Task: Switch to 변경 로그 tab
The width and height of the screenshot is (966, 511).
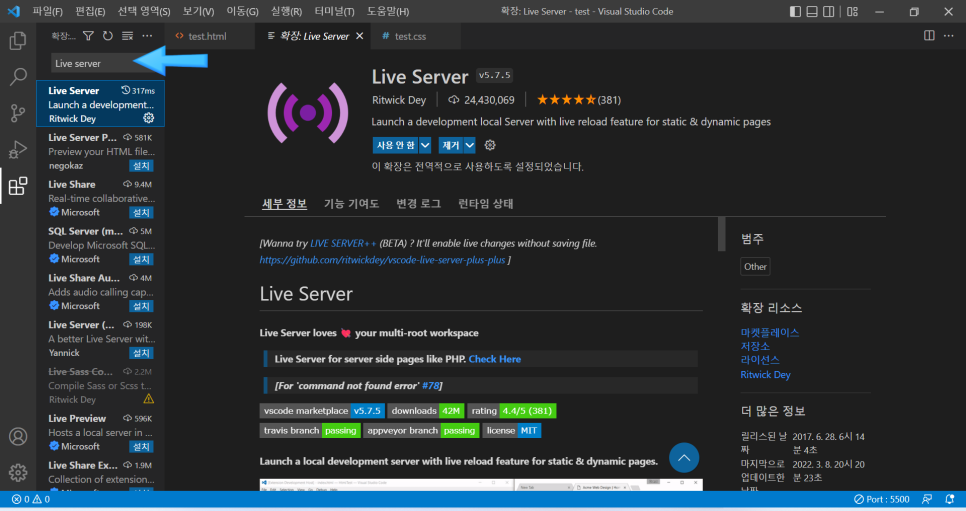Action: (x=418, y=204)
